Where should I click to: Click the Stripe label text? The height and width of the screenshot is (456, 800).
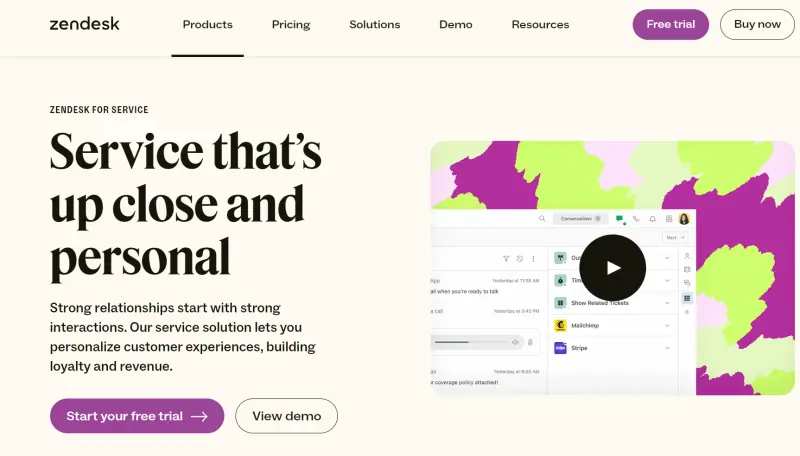pos(579,348)
